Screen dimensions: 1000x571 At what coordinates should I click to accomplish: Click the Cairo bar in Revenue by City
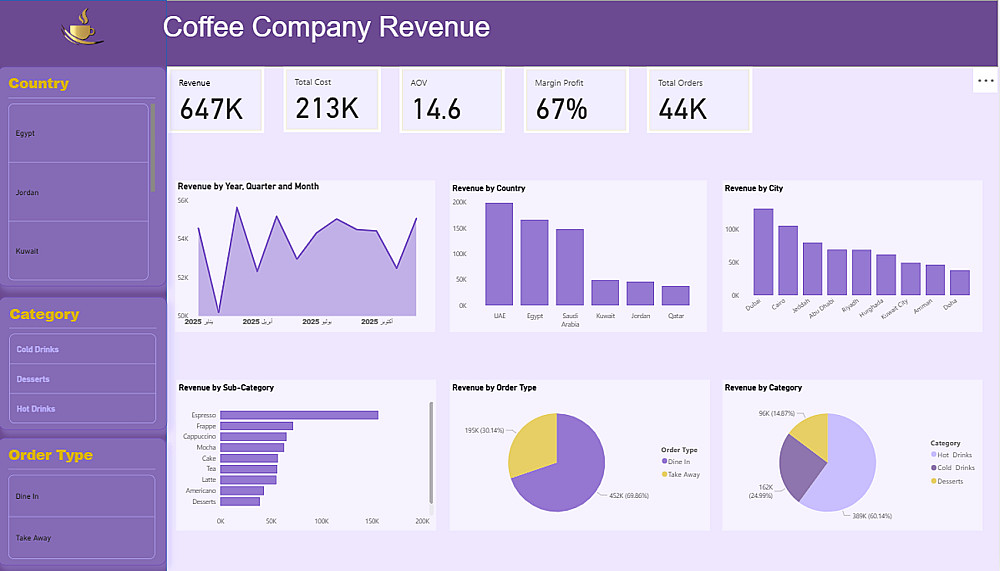click(788, 260)
